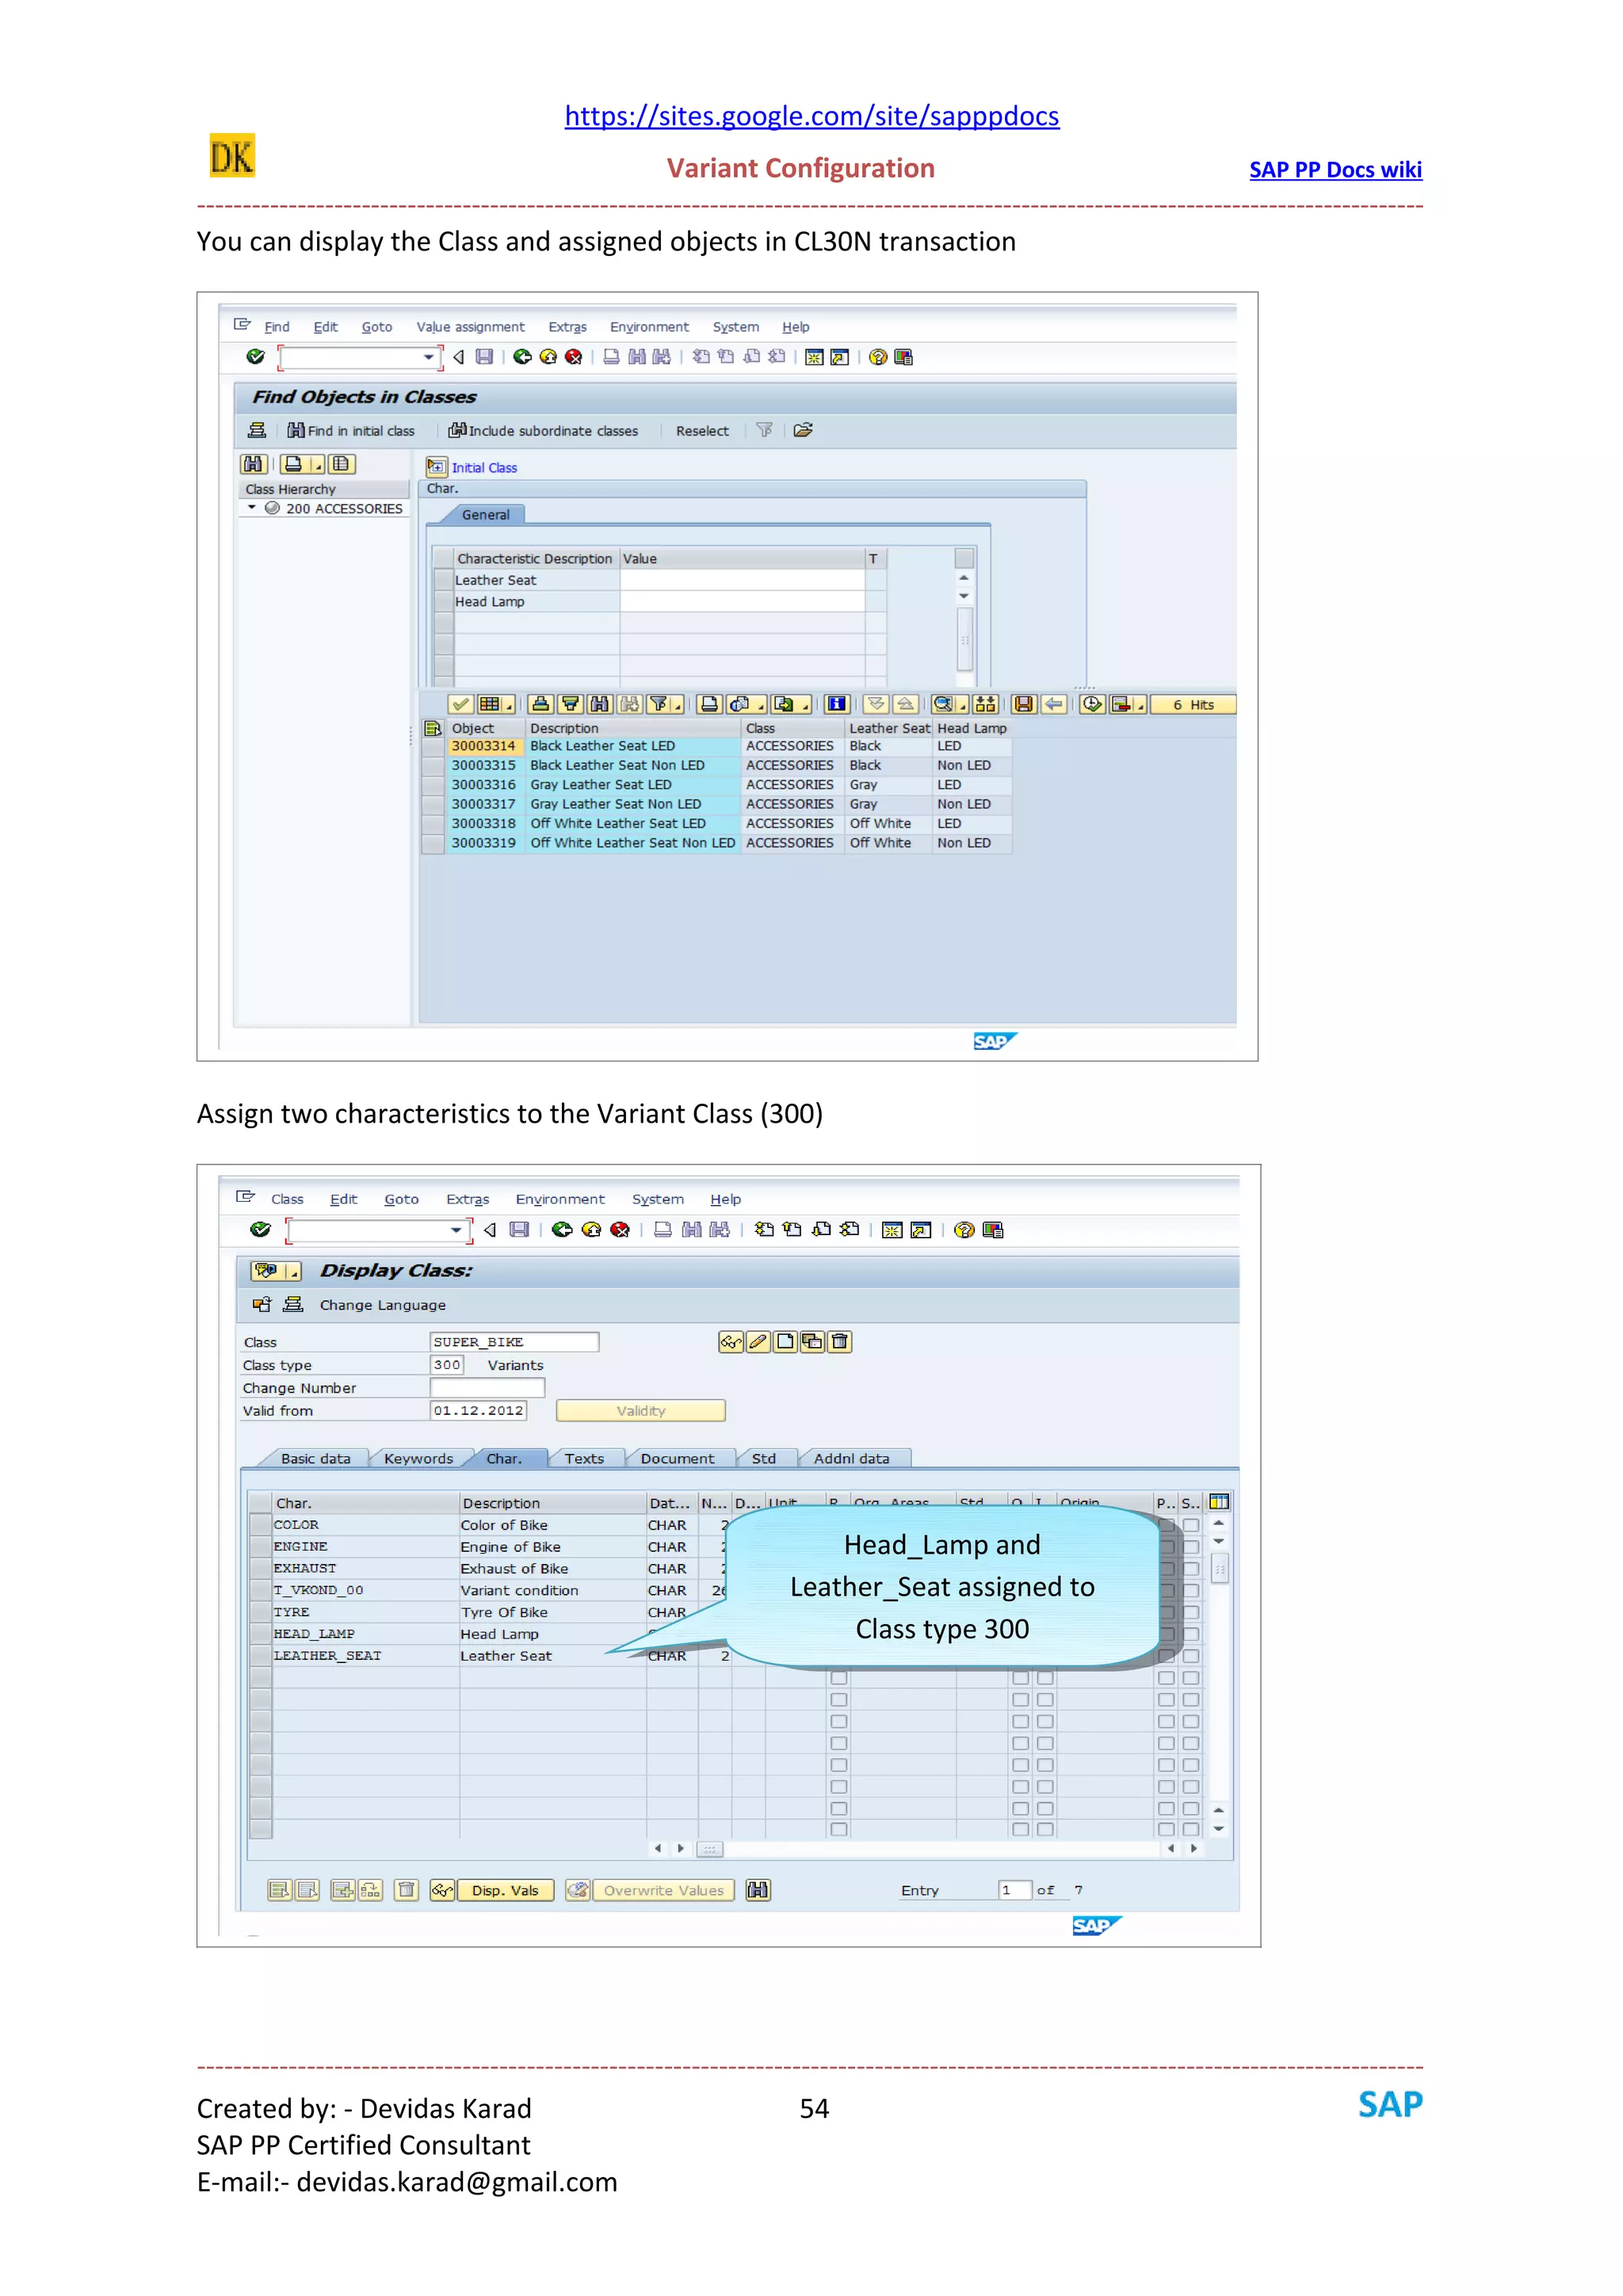Toggle the S column checkbox in EXHAUST row

[1190, 1569]
